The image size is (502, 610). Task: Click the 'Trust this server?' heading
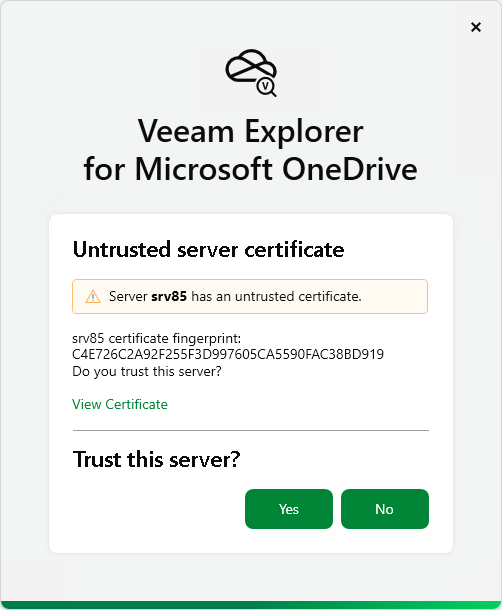tap(156, 459)
